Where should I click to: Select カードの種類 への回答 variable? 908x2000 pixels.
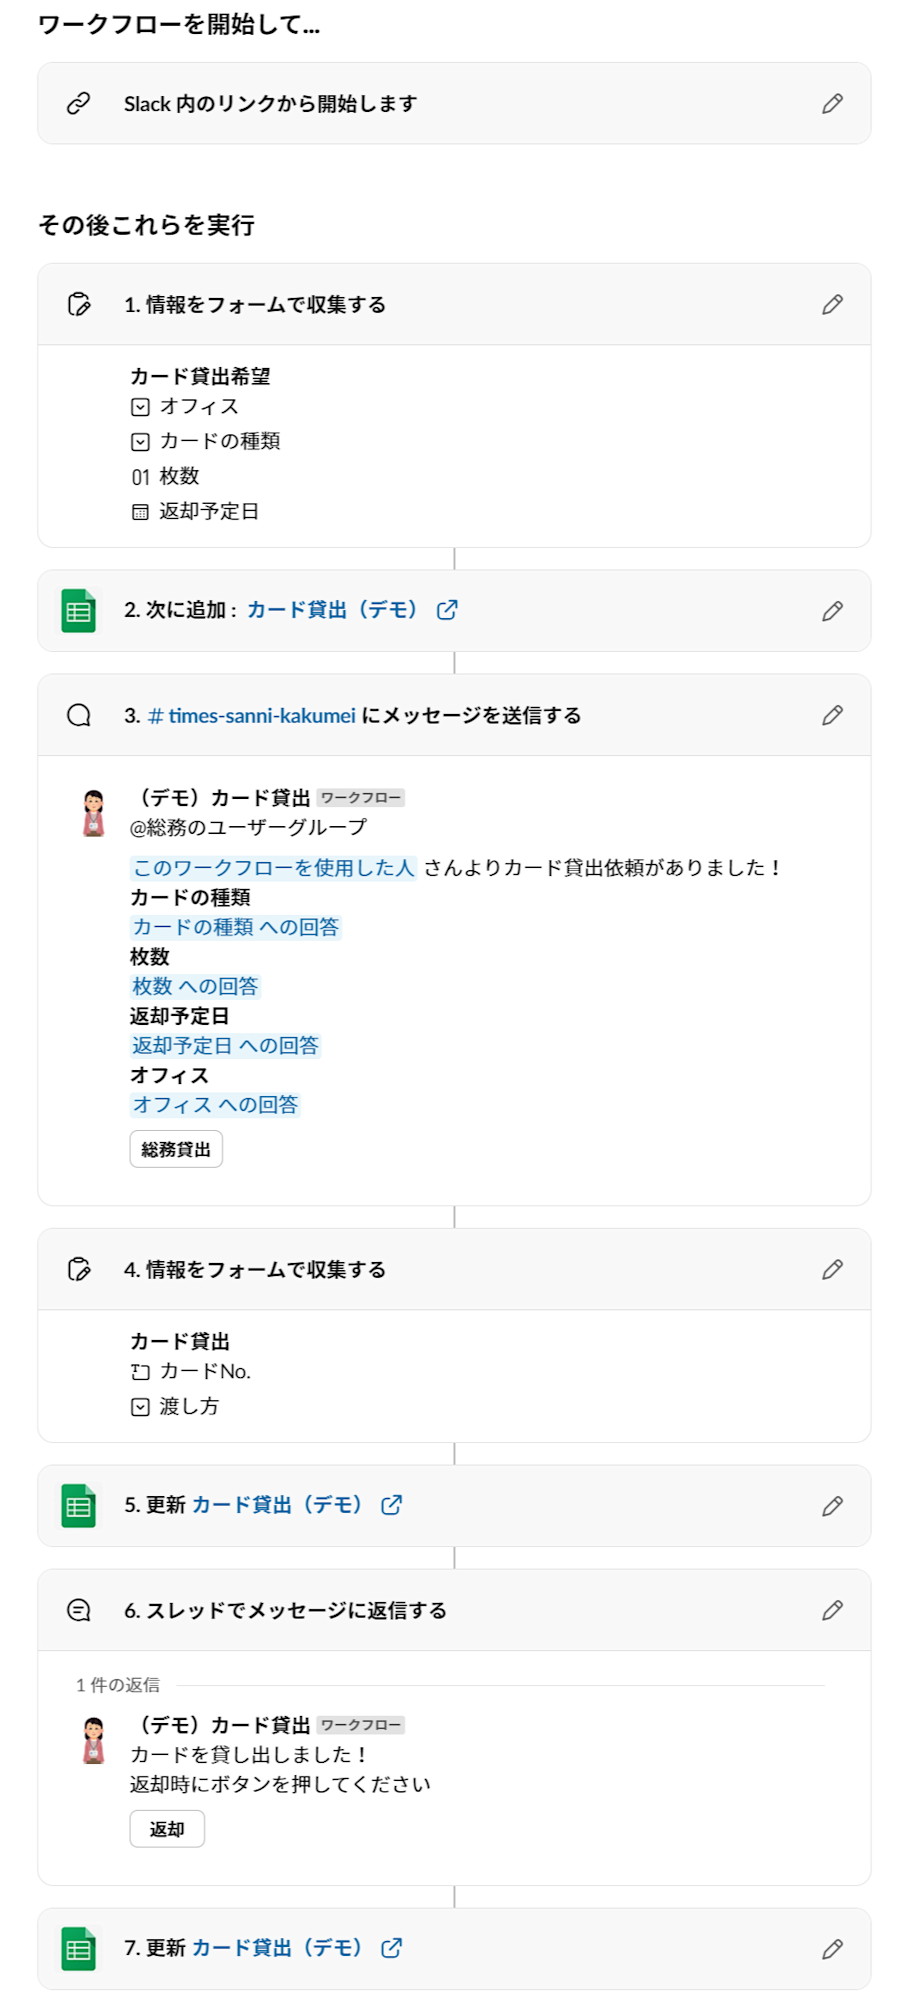236,927
